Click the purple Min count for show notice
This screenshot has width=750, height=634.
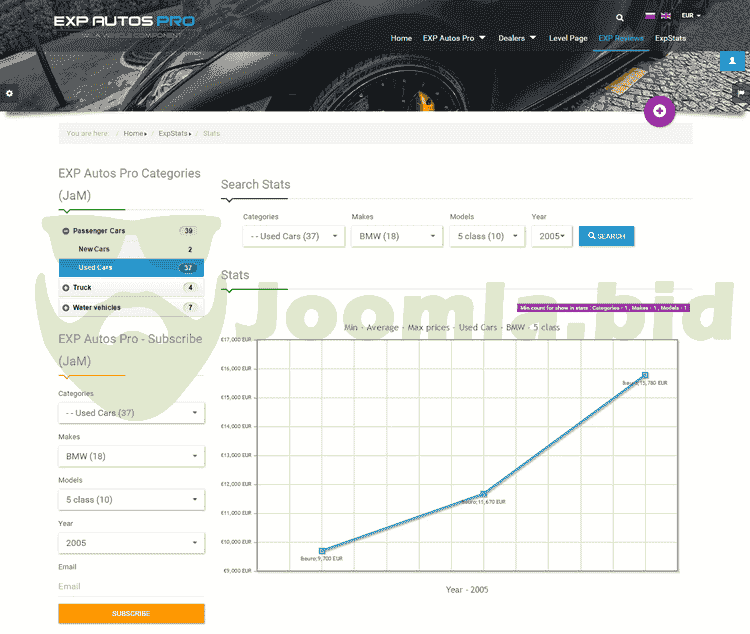pos(603,308)
